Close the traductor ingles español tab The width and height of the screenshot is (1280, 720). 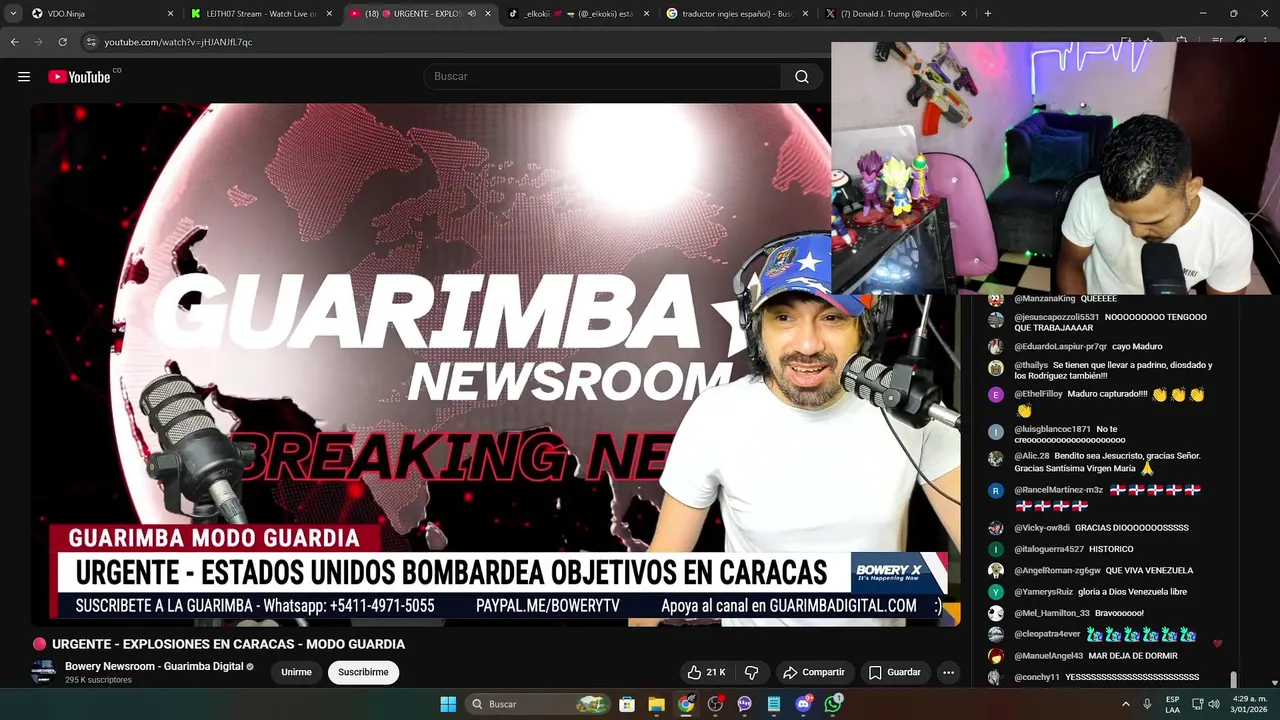pyautogui.click(x=805, y=14)
